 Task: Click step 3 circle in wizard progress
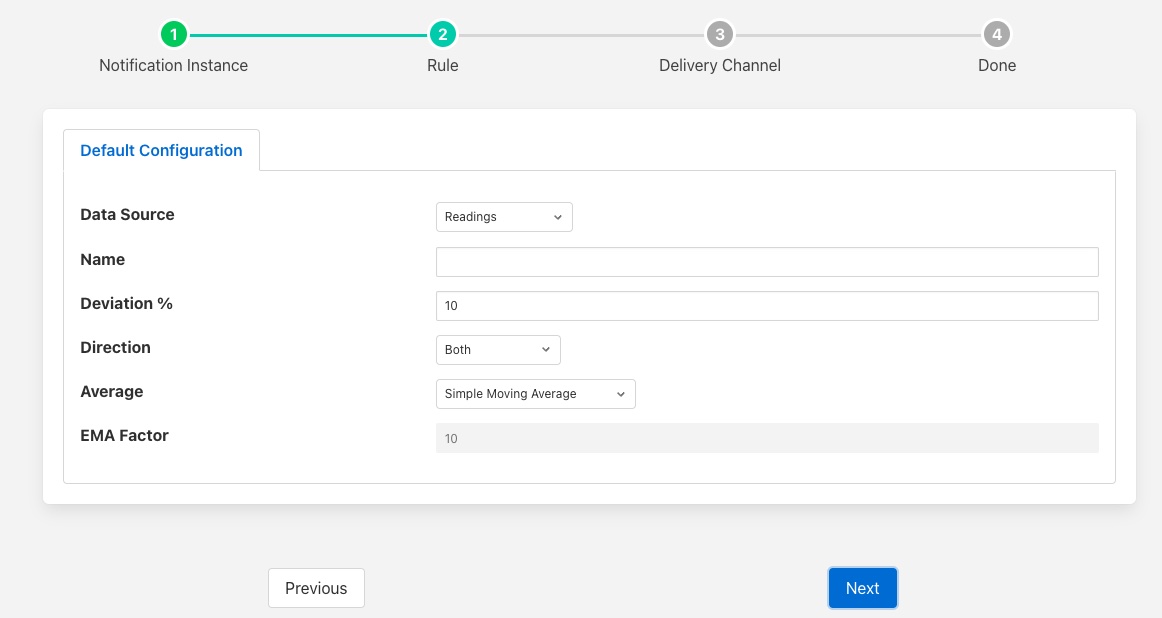tap(719, 35)
